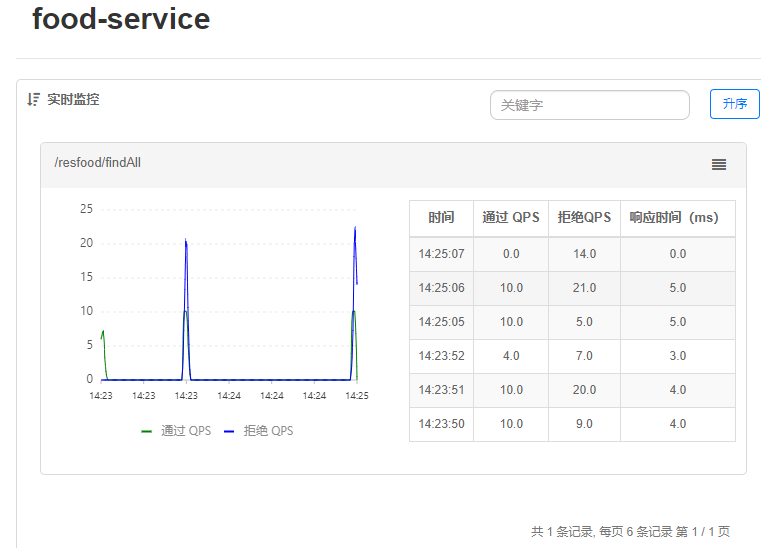Click the blue spike peak at middle 14:23
The image size is (761, 548).
tap(185, 240)
